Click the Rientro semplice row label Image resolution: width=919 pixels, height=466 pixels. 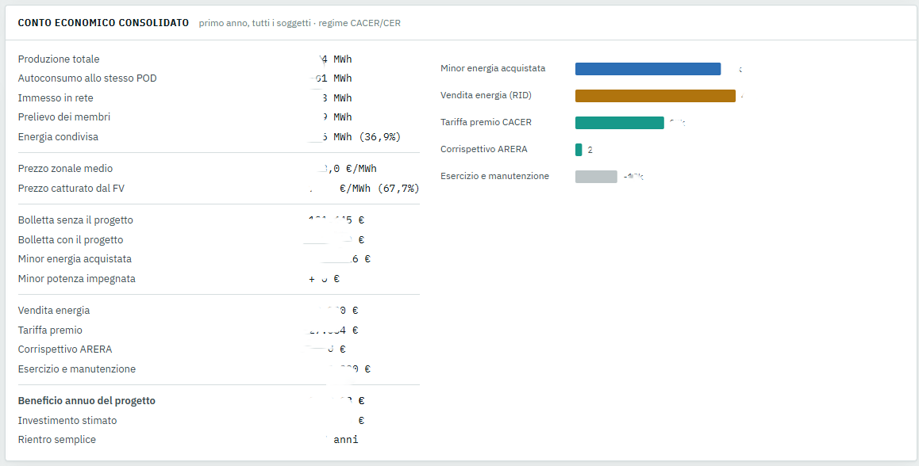click(57, 440)
